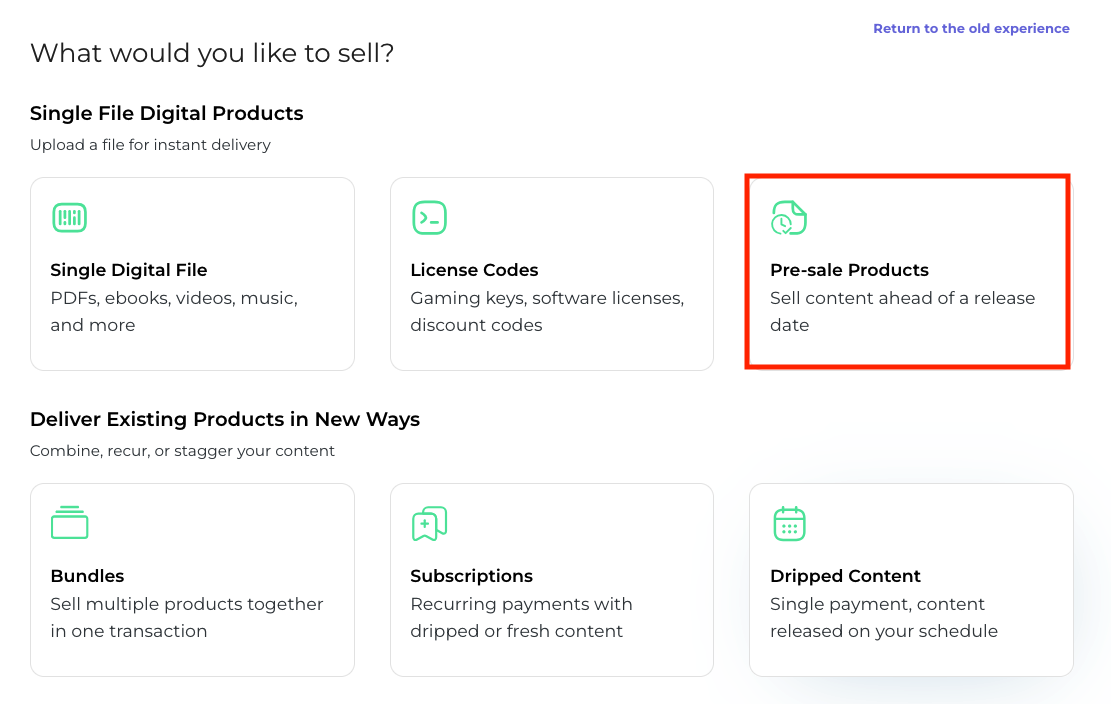Click the terminal prompt icon for License Codes
This screenshot has width=1111, height=704.
(x=429, y=218)
